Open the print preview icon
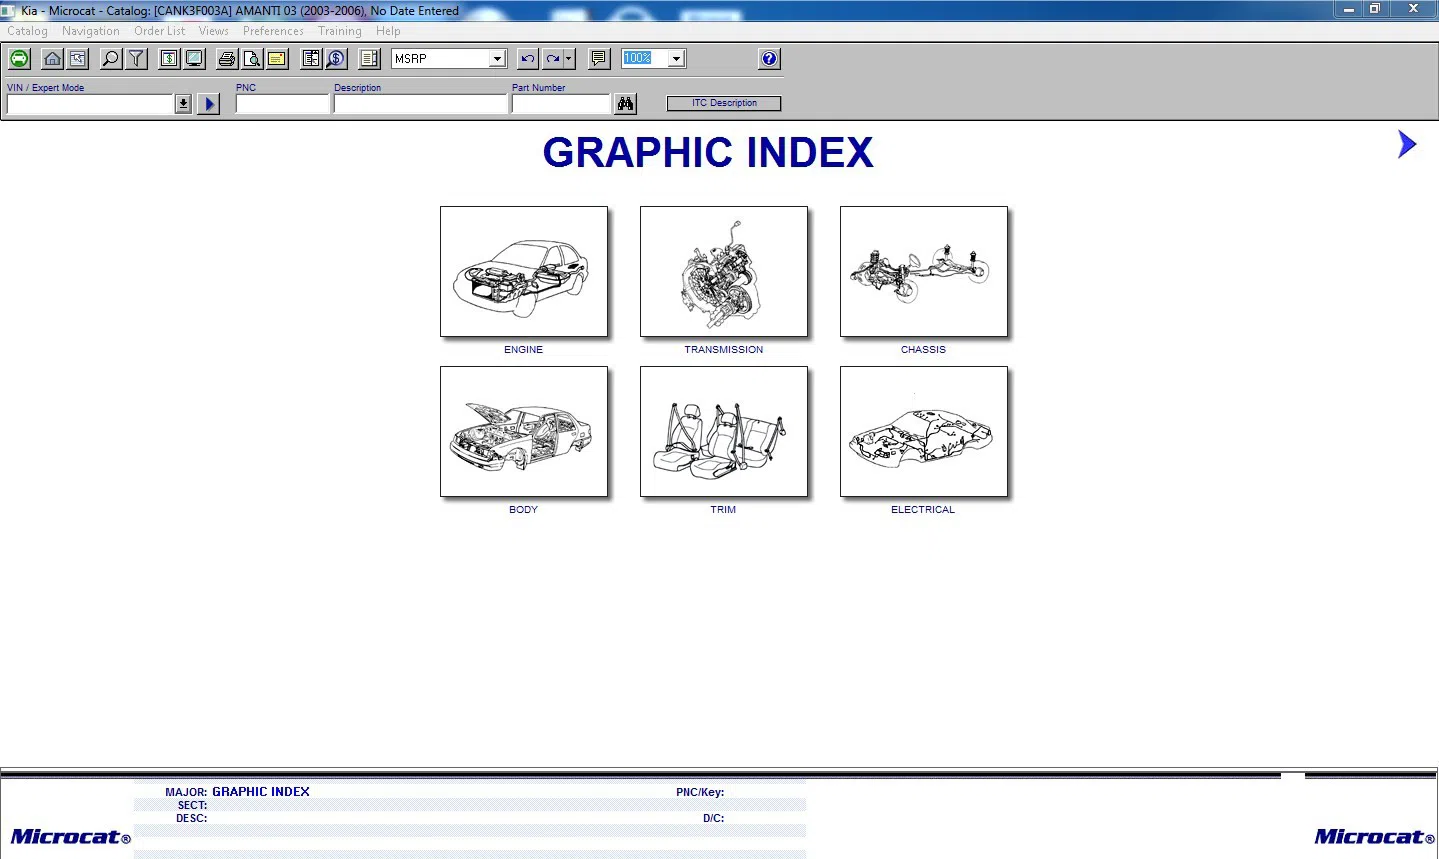The image size is (1439, 859). pyautogui.click(x=252, y=59)
